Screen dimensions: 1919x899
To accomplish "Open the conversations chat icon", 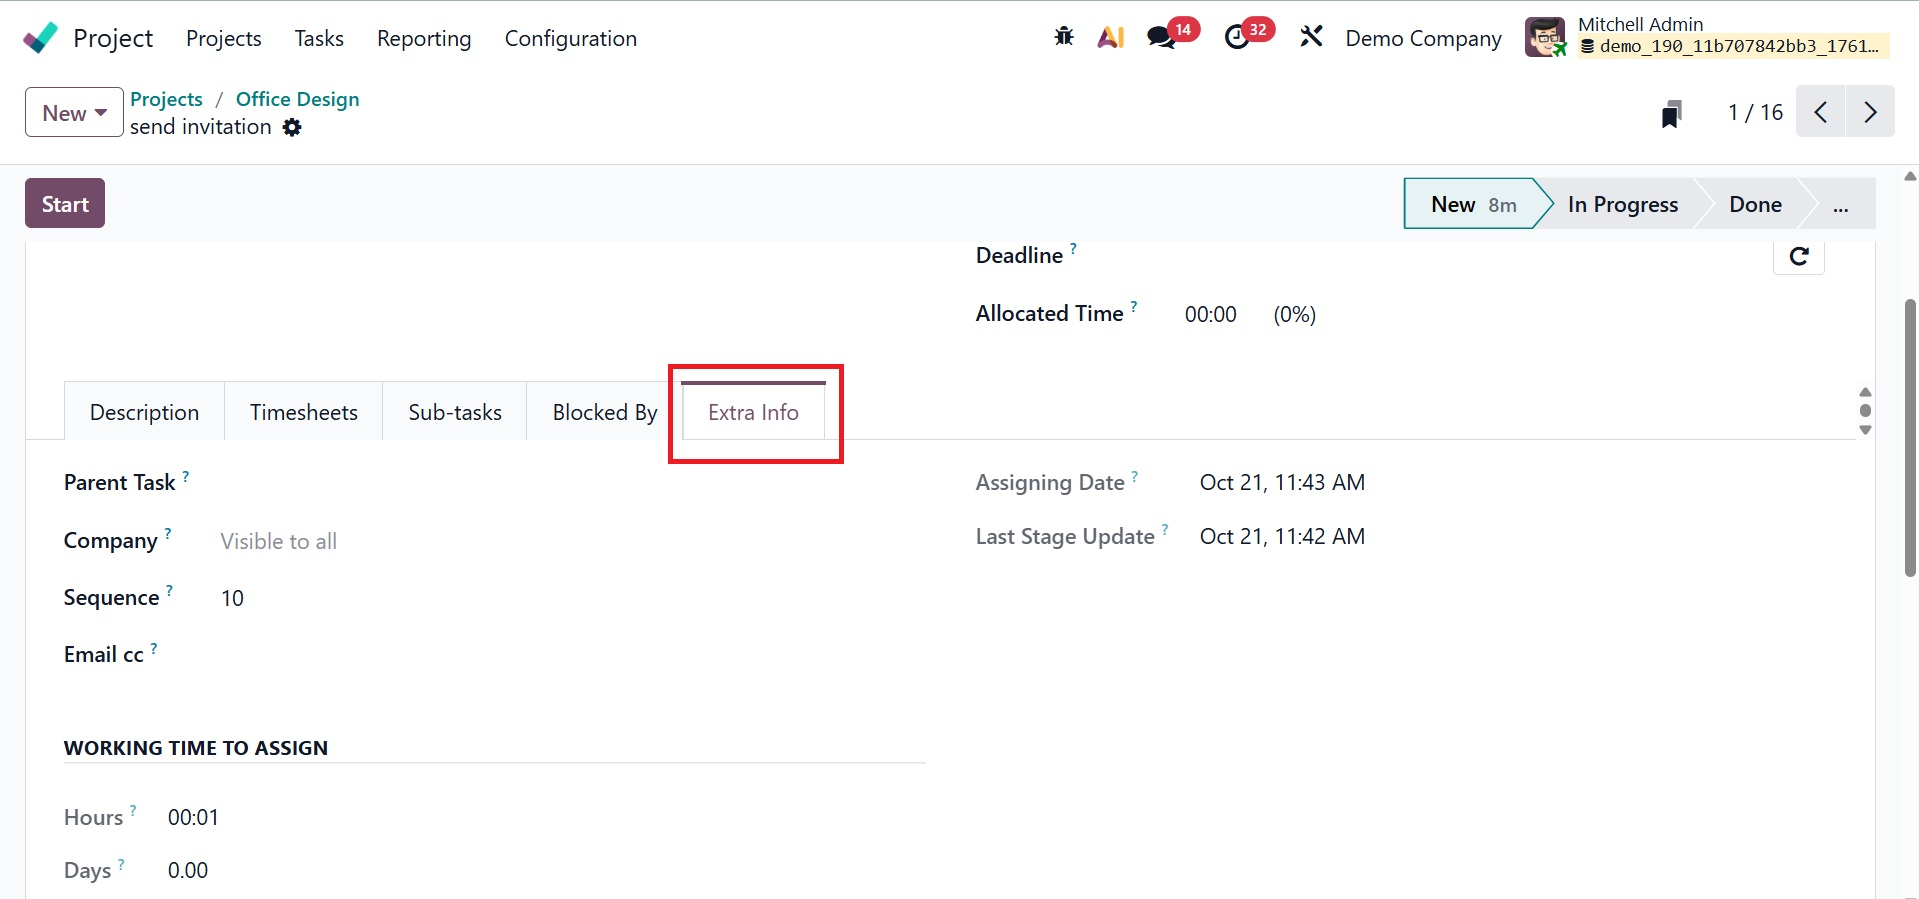I will pyautogui.click(x=1161, y=38).
